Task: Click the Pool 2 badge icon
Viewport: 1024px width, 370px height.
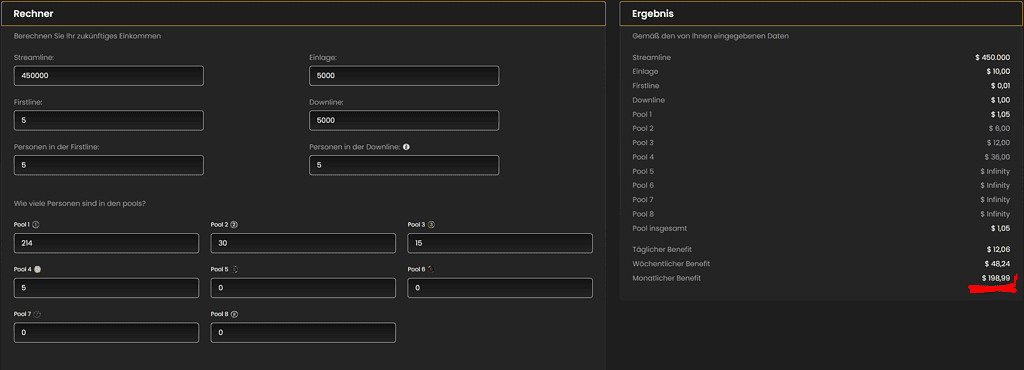Action: tap(234, 224)
